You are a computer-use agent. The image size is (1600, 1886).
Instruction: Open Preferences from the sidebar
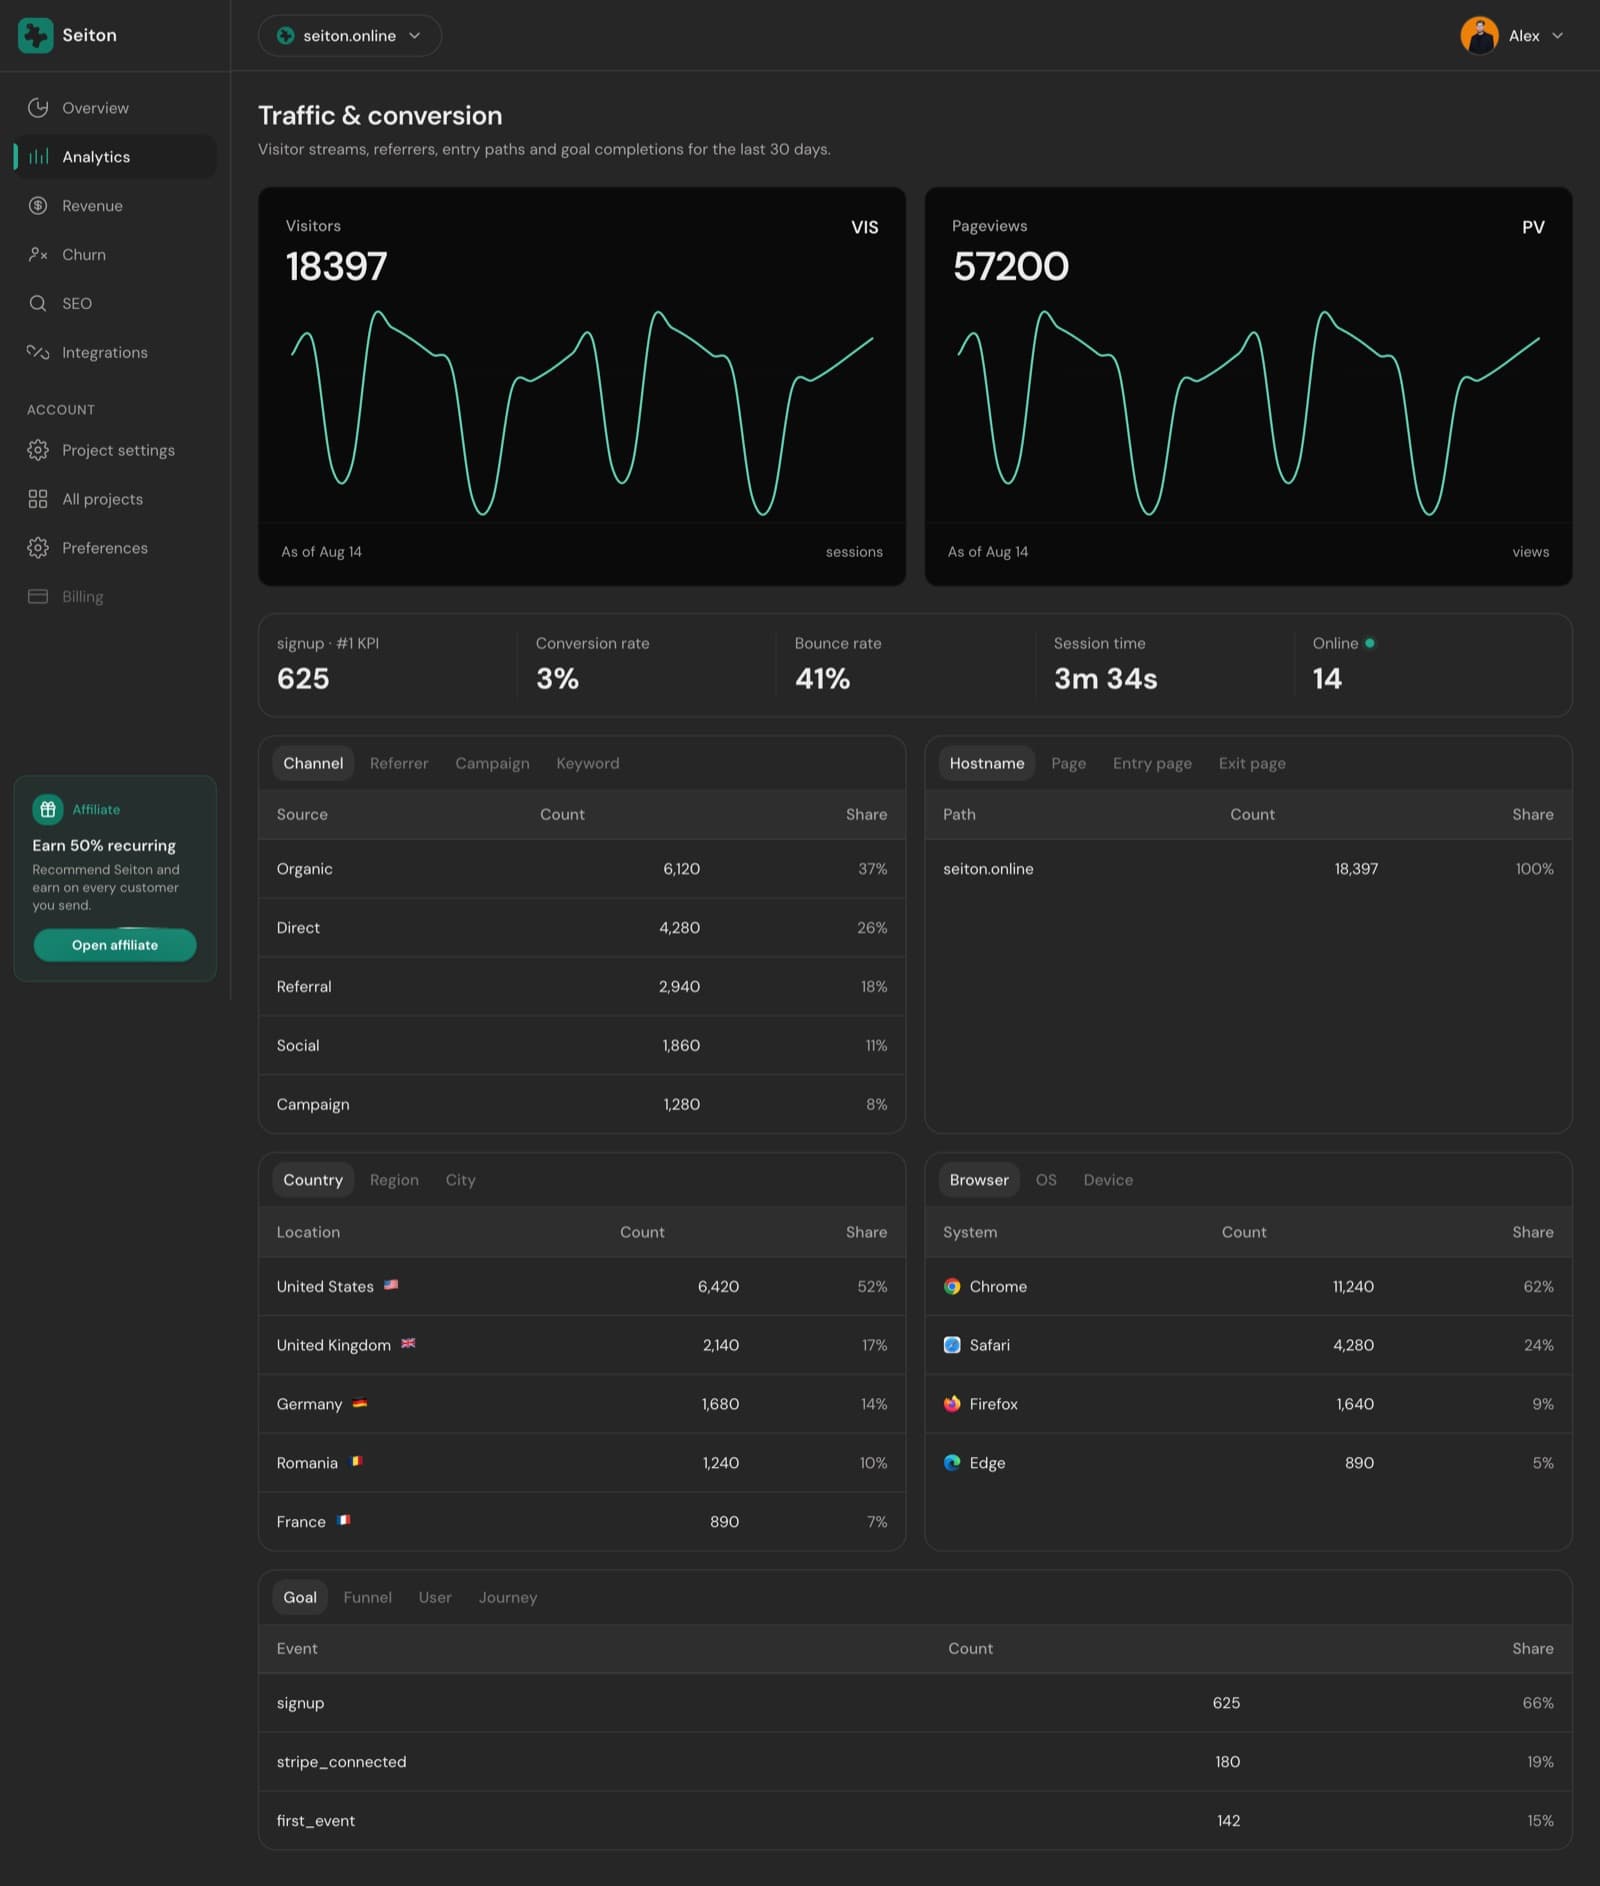(115, 549)
